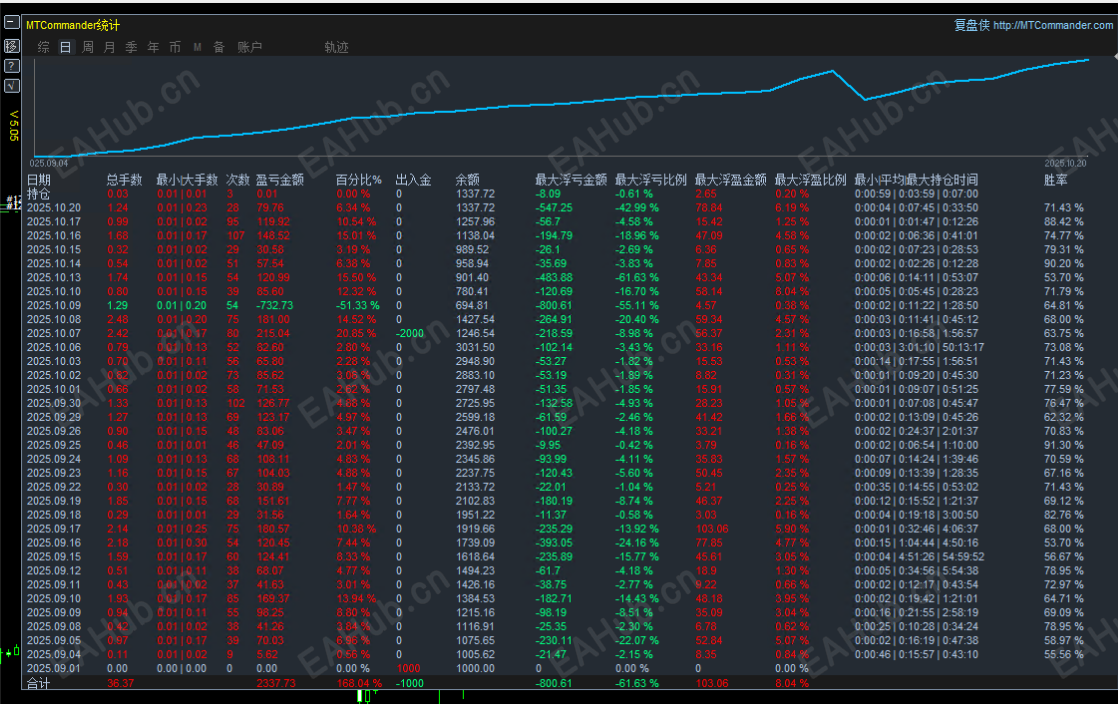Viewport: 1118px width, 704px height.
Task: Click the equity curve dip point
Action: pos(865,99)
